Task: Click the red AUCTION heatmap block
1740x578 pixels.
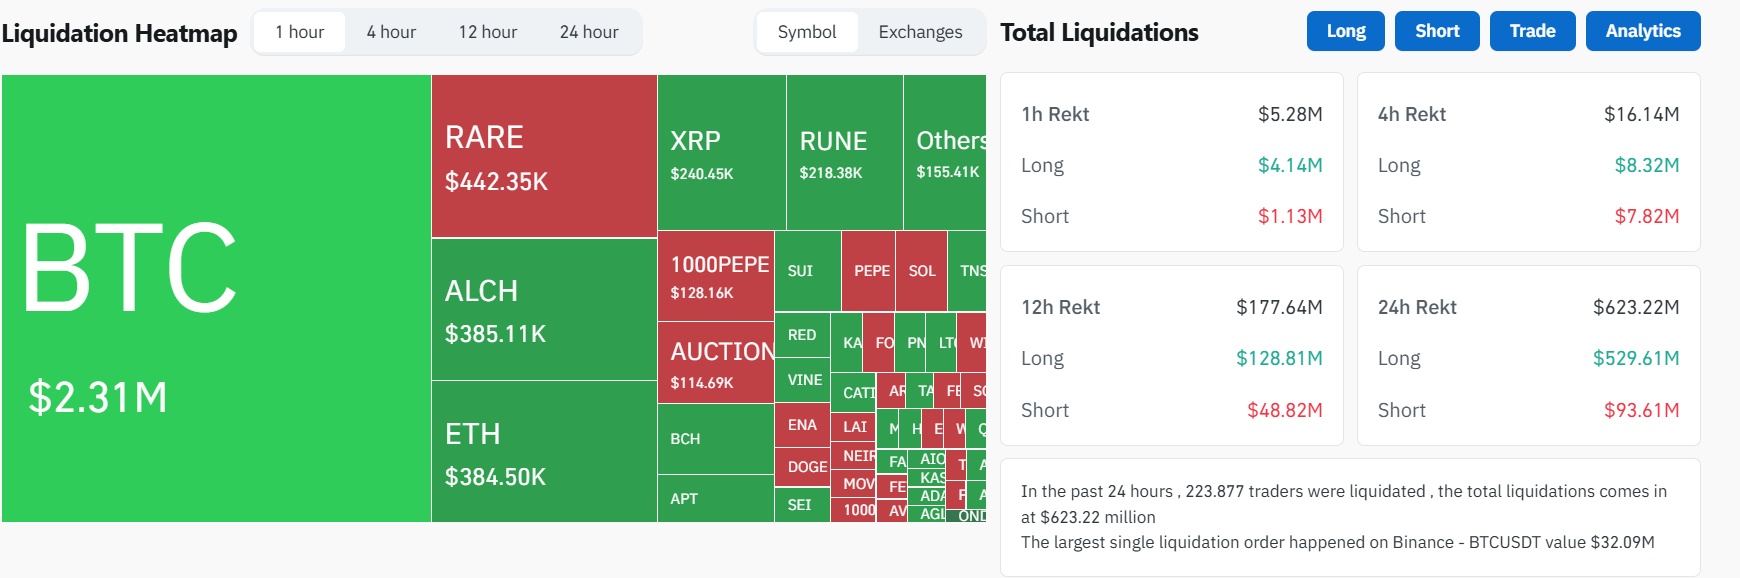Action: [x=715, y=363]
